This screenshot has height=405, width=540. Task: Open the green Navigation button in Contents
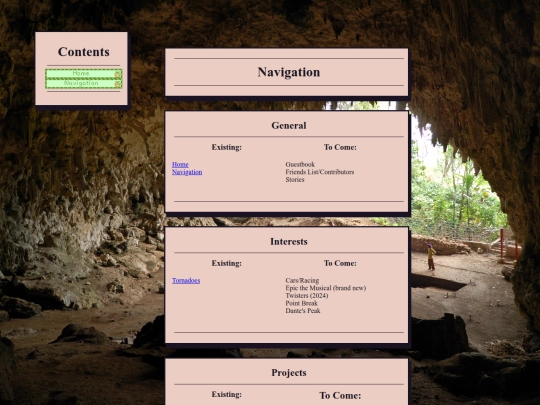(84, 83)
